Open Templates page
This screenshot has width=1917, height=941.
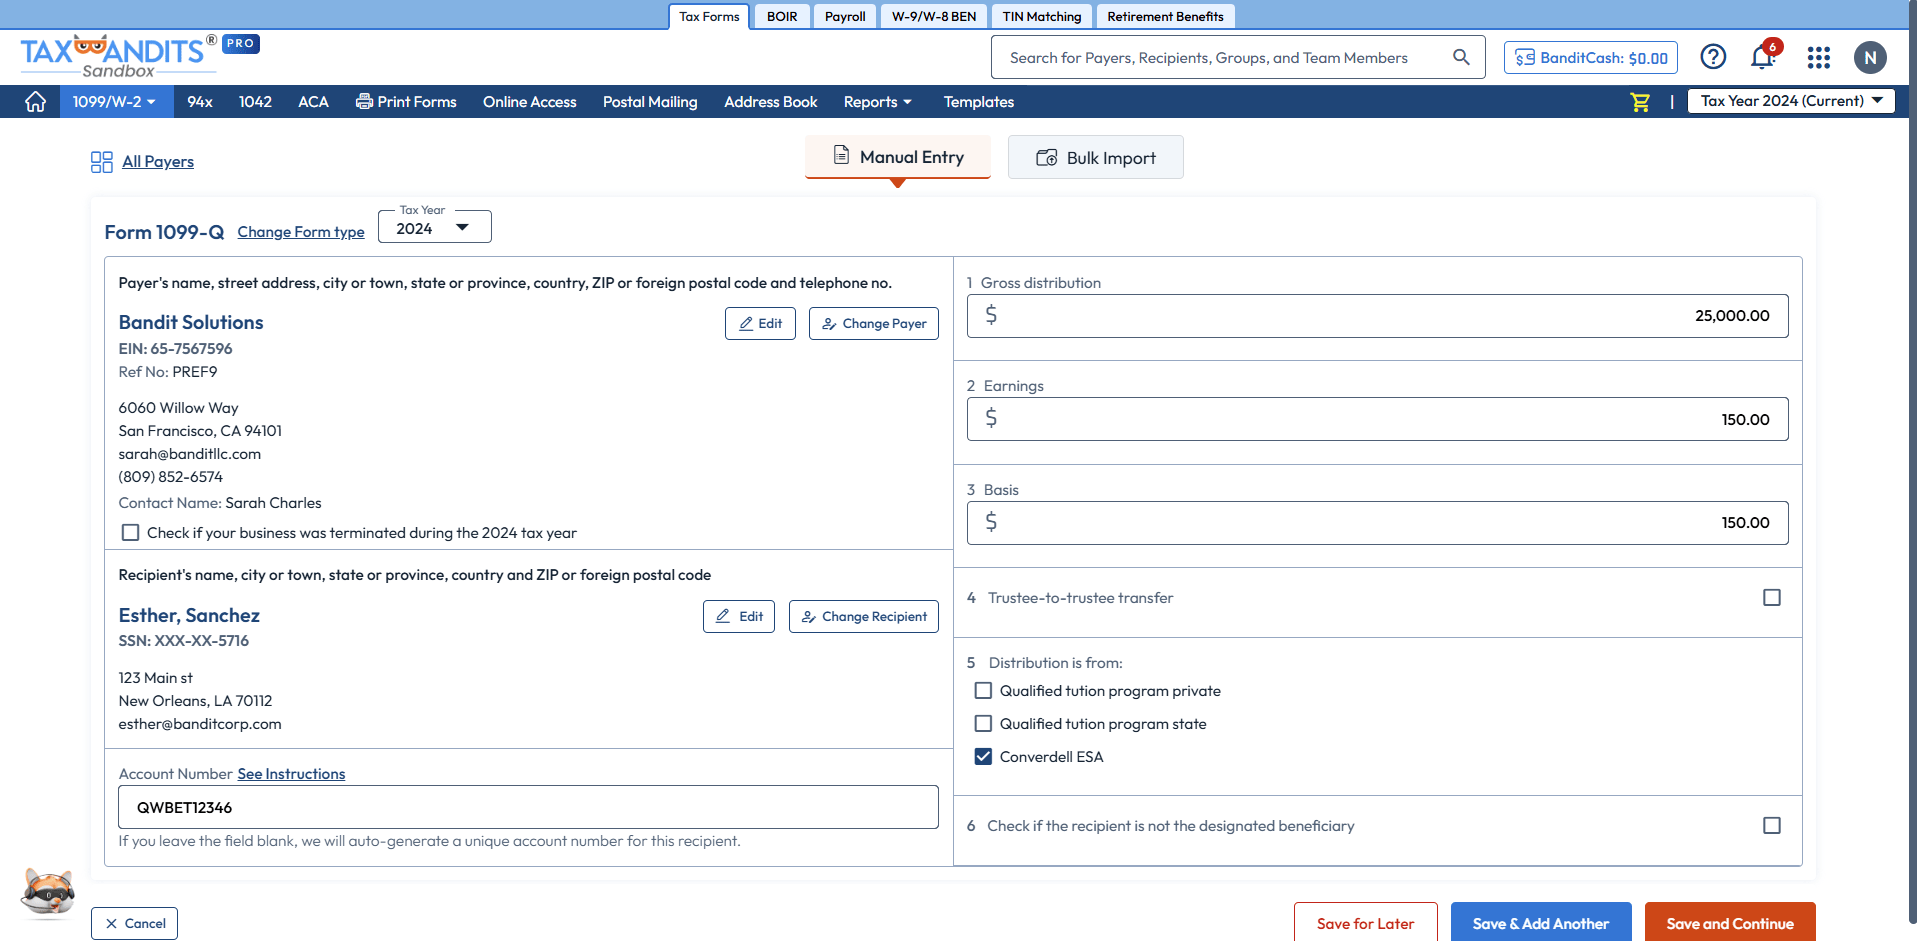click(x=979, y=102)
